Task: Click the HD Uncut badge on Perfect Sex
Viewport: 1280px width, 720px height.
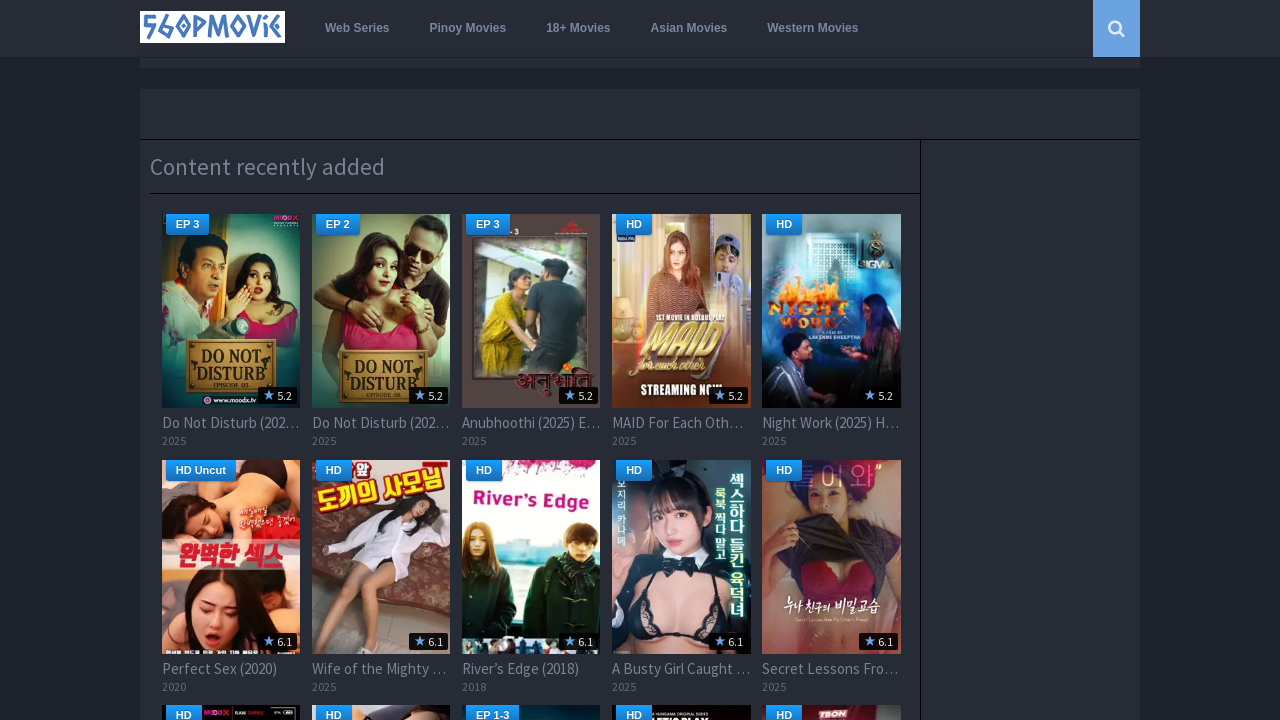Action: [200, 470]
